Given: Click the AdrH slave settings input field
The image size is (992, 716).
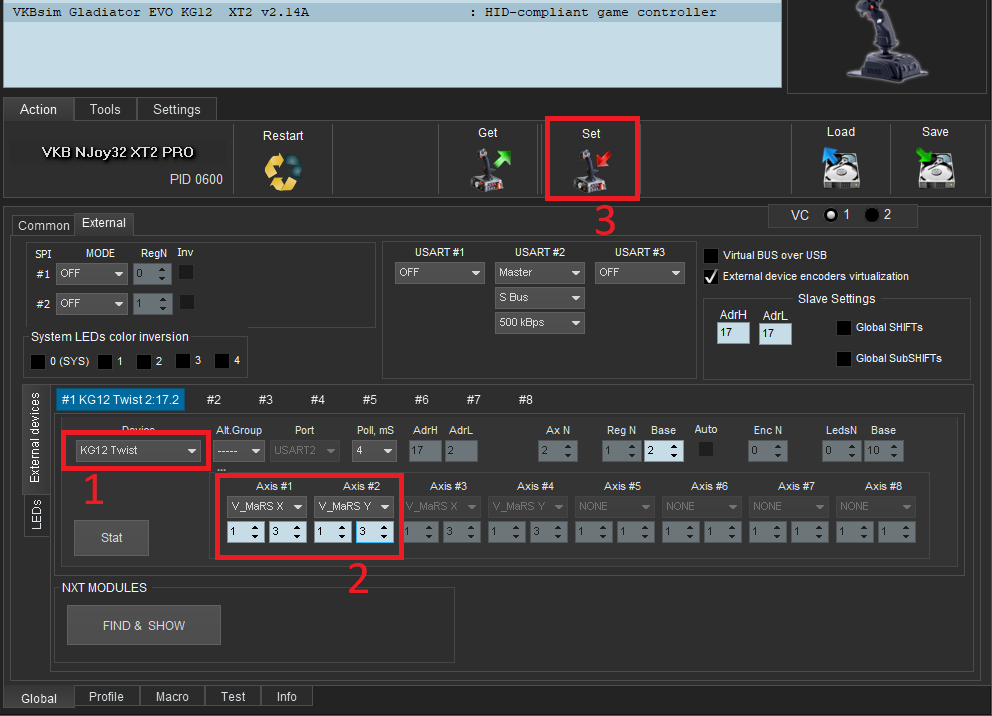Looking at the screenshot, I should pos(732,333).
